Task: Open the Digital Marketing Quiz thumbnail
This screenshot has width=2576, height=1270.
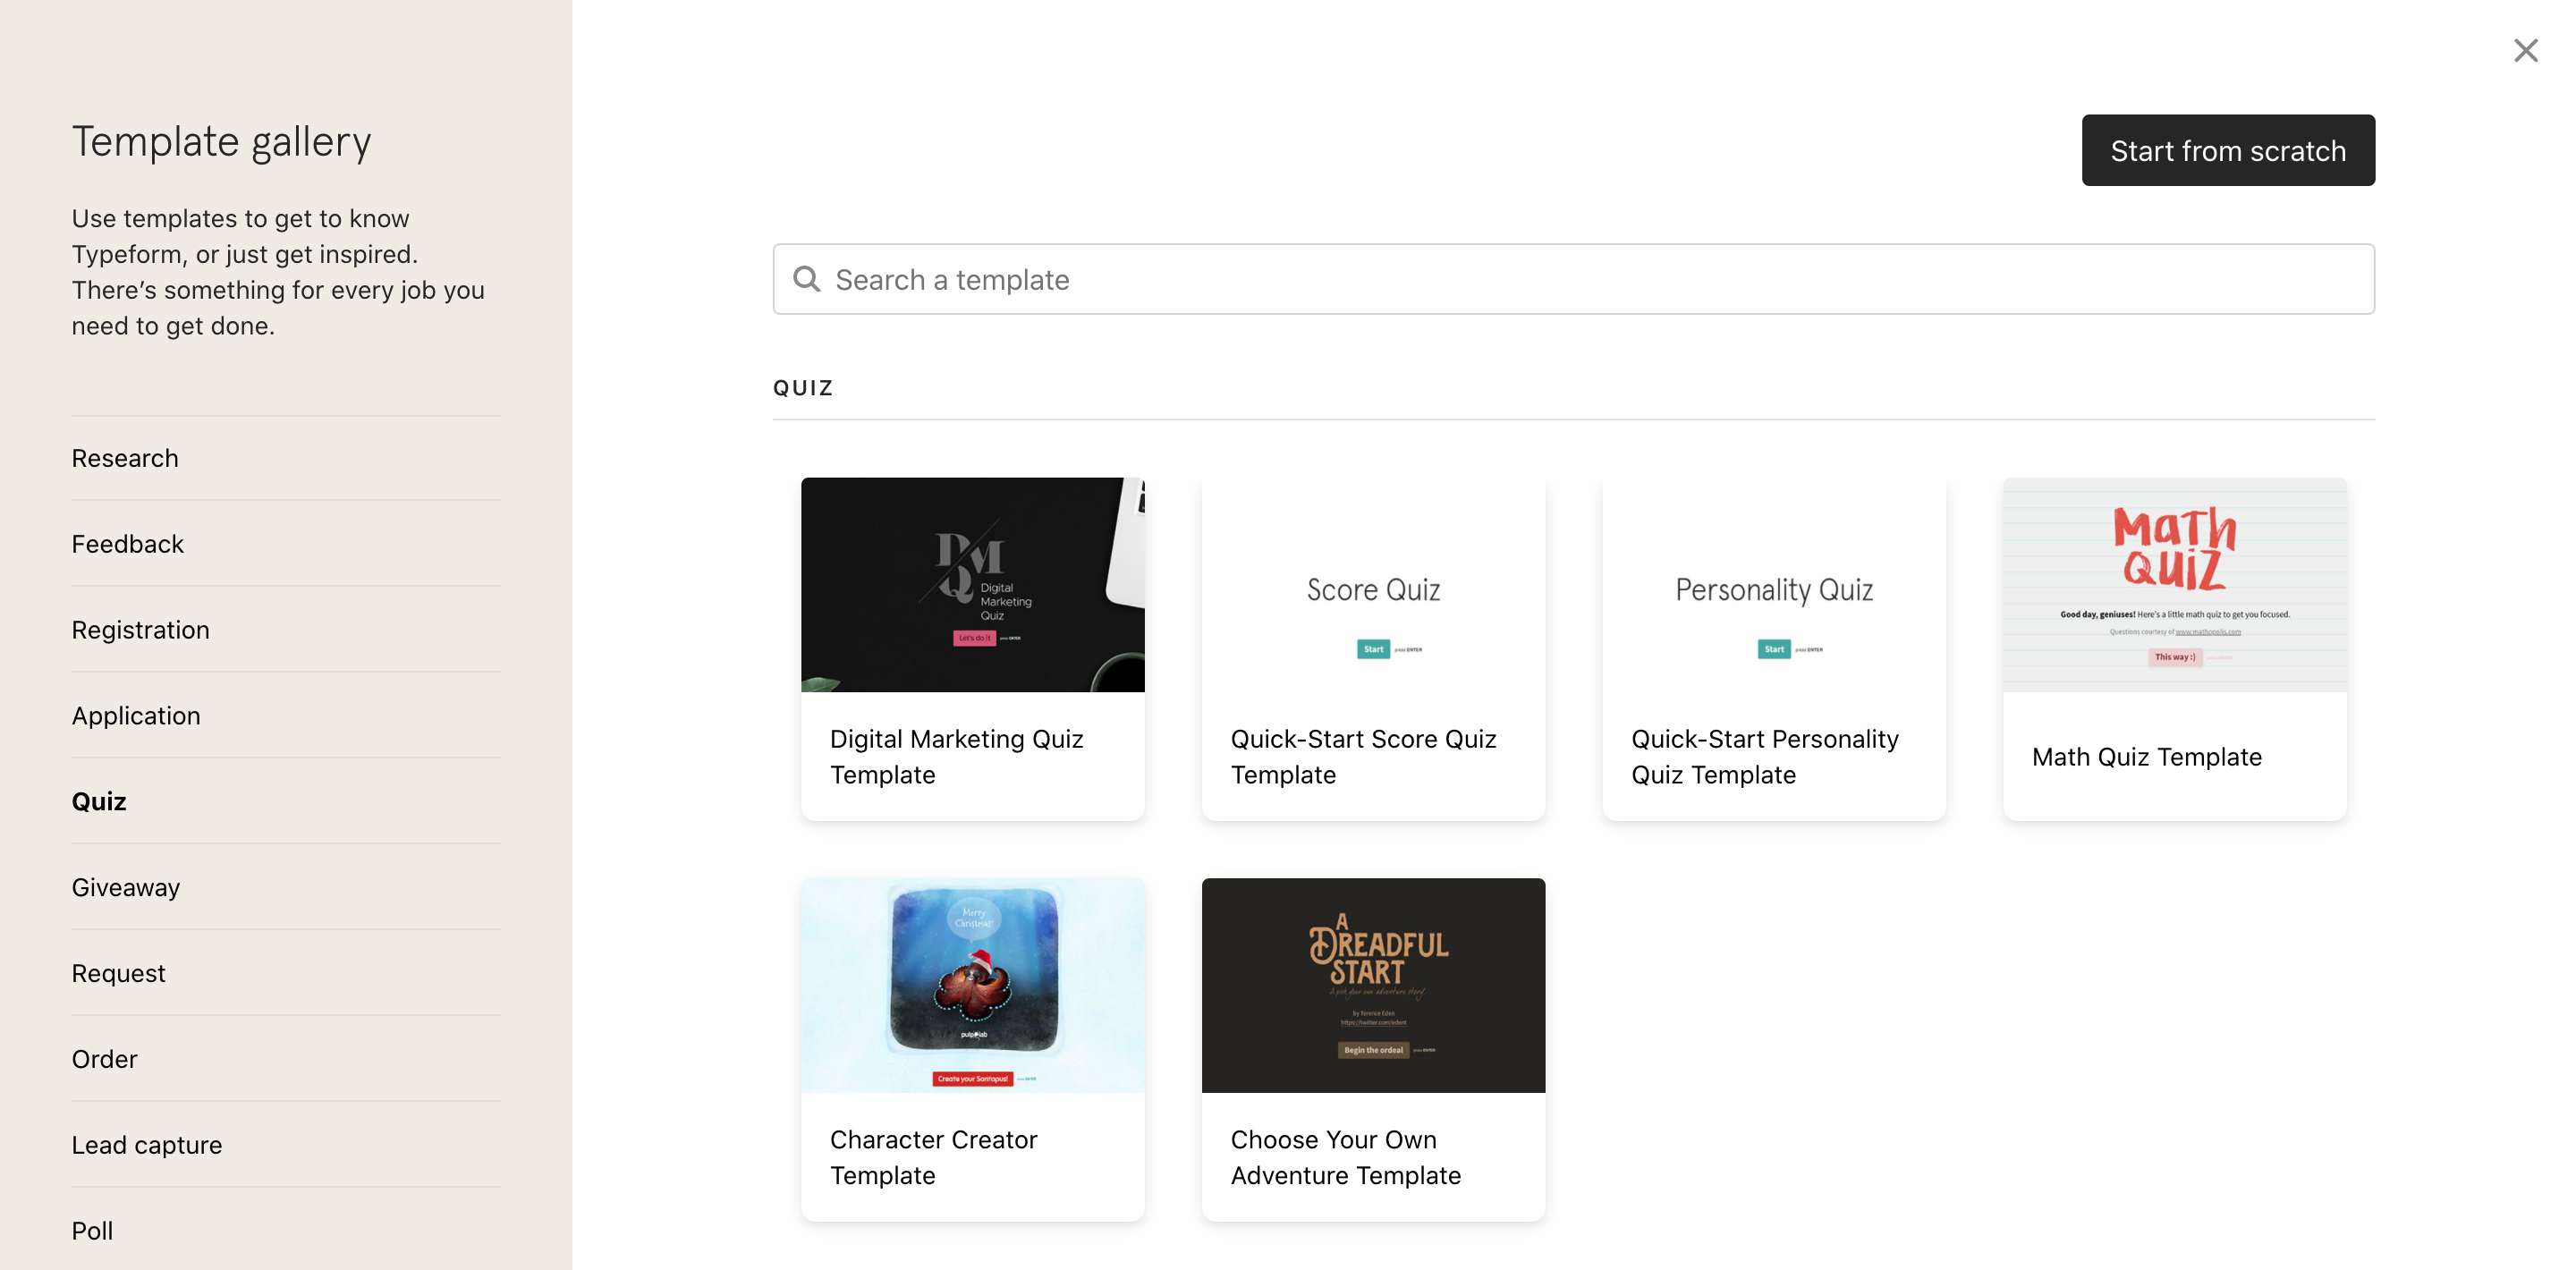Action: (x=972, y=585)
